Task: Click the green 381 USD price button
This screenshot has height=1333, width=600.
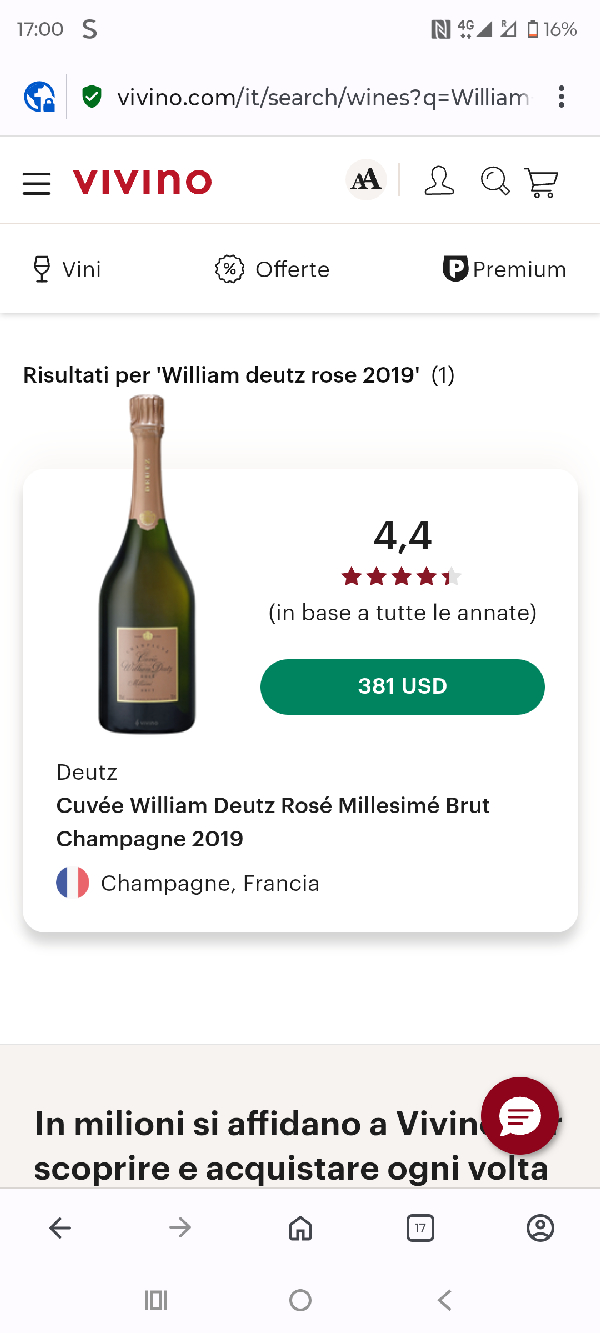Action: point(402,687)
